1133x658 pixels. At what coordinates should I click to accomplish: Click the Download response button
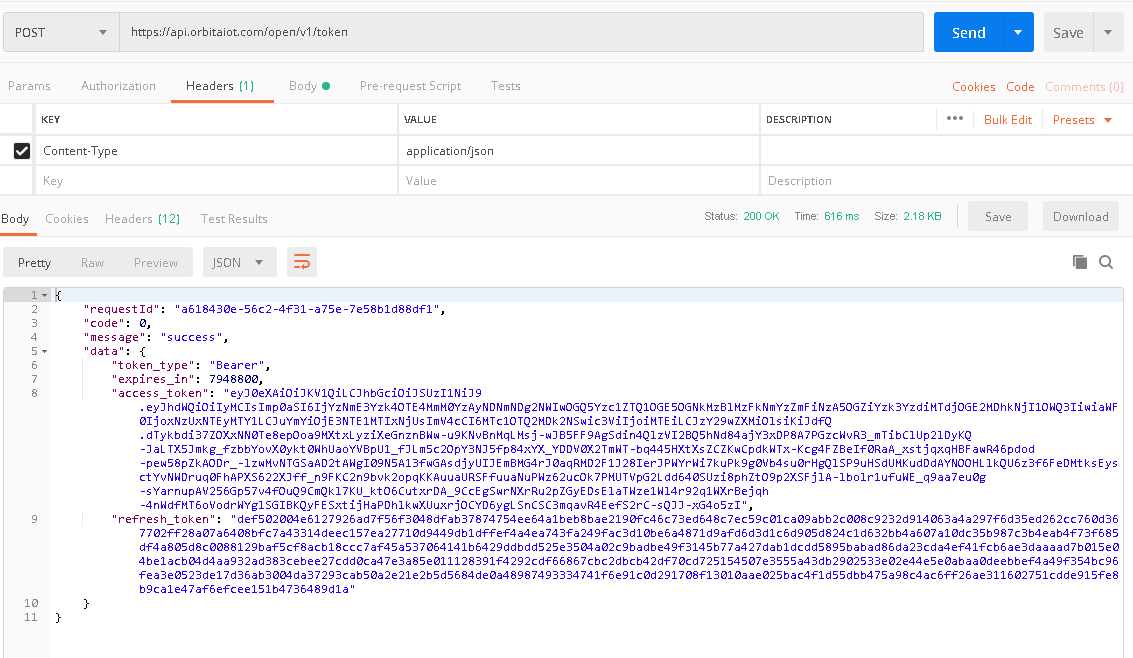[x=1080, y=216]
